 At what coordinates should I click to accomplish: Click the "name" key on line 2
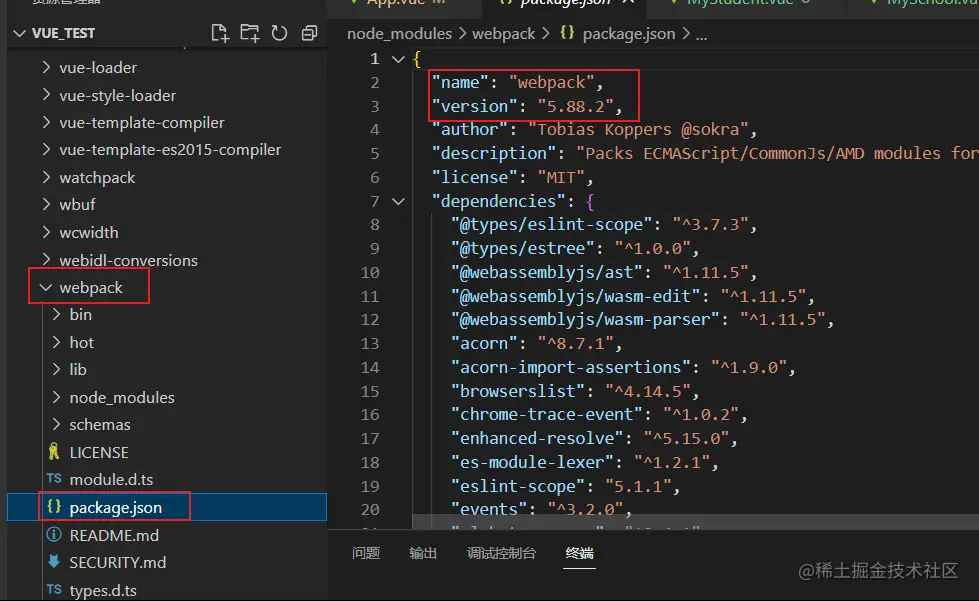460,82
